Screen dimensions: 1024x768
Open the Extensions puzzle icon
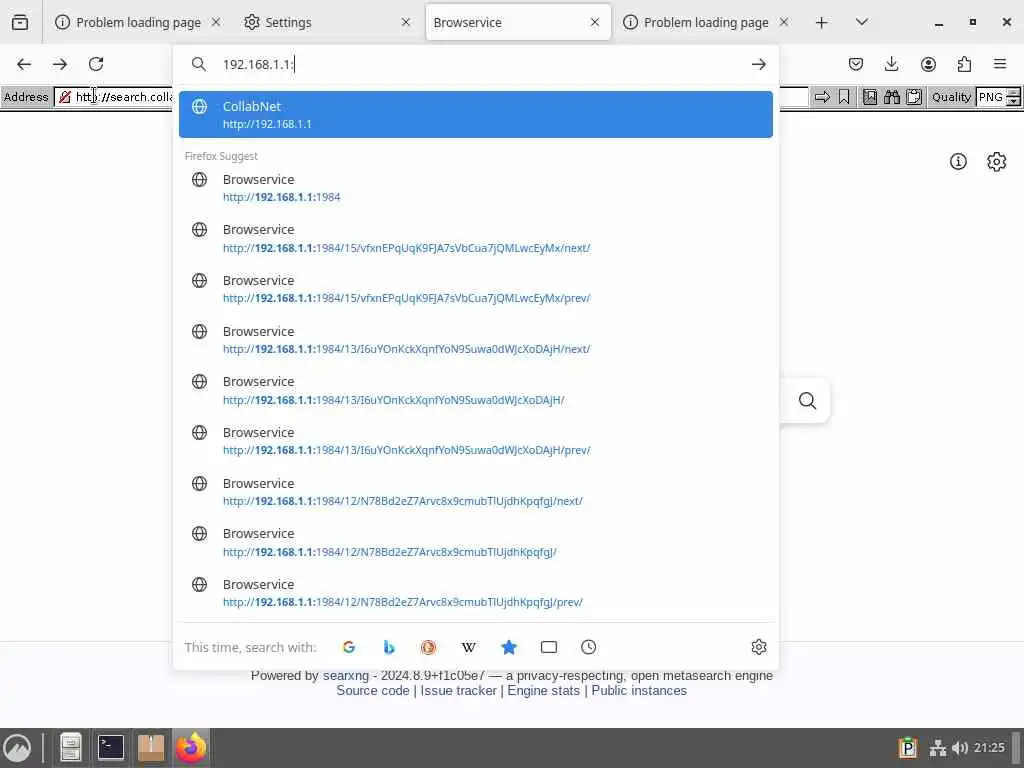[964, 64]
